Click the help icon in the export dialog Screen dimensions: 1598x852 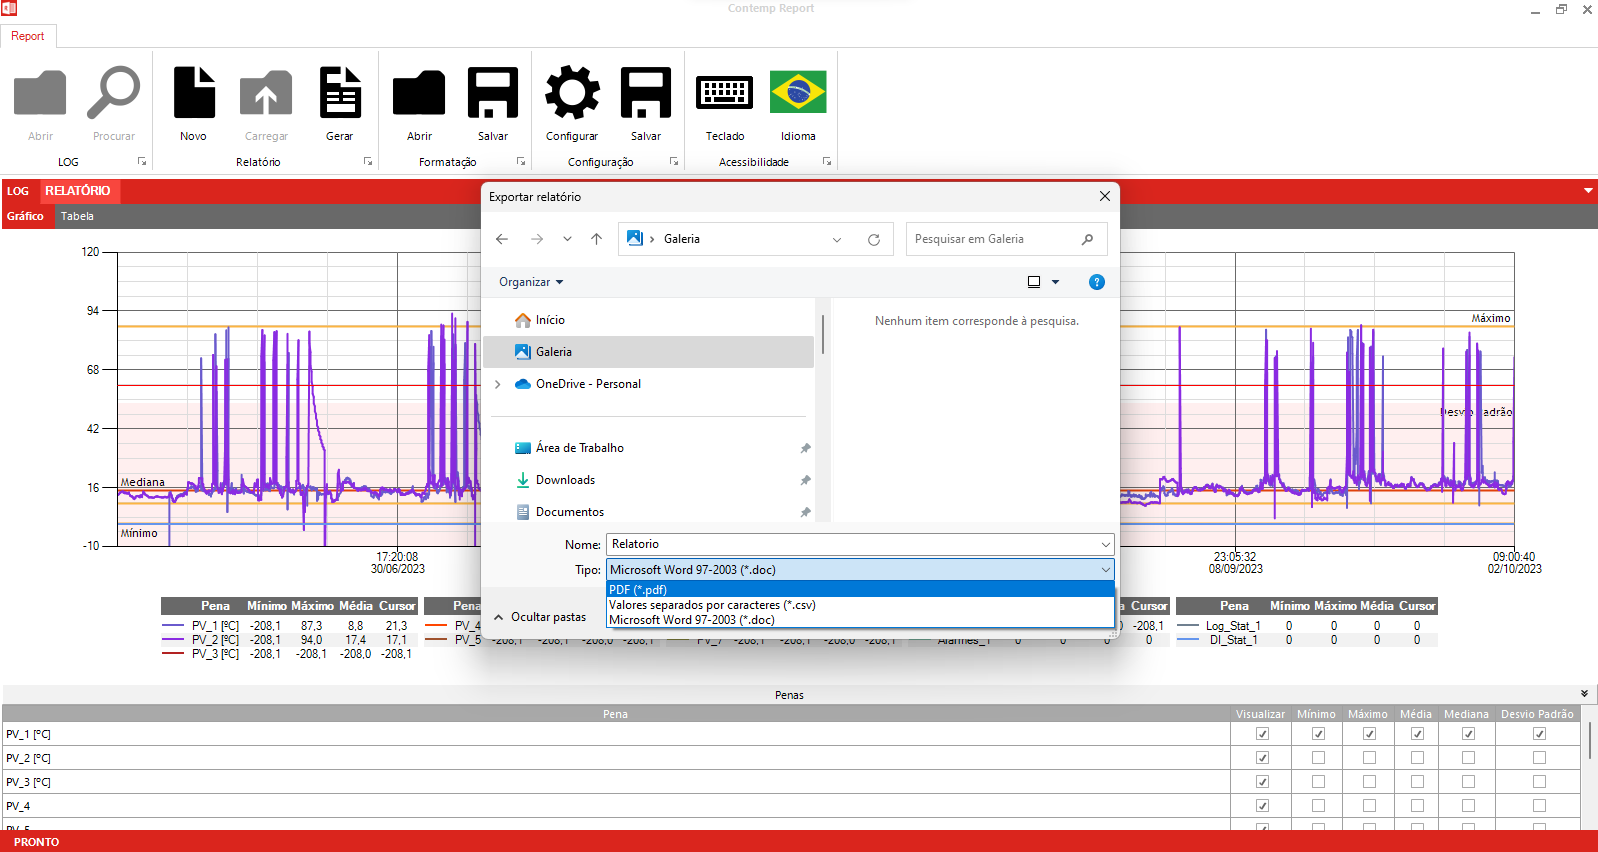click(x=1096, y=282)
